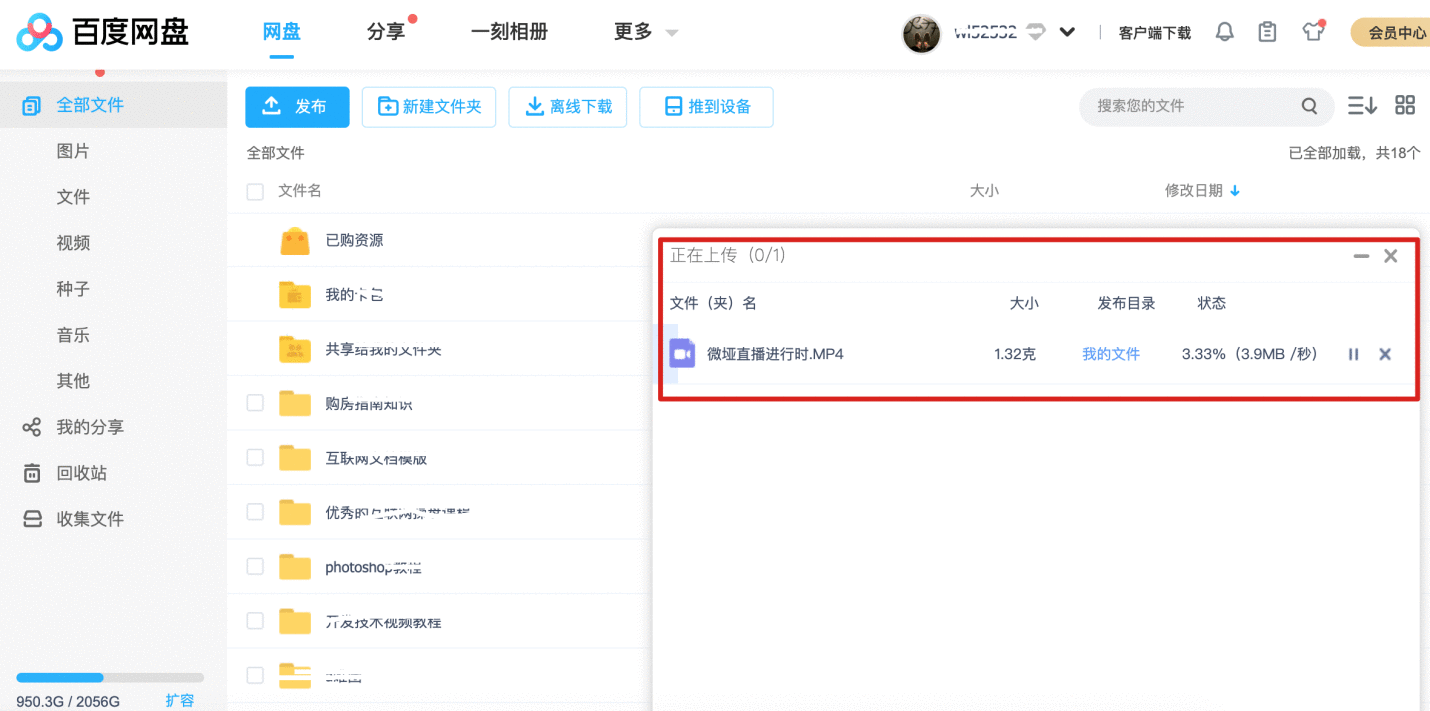The height and width of the screenshot is (711, 1430).
Task: Click the 大小 column header
Action: tap(984, 190)
